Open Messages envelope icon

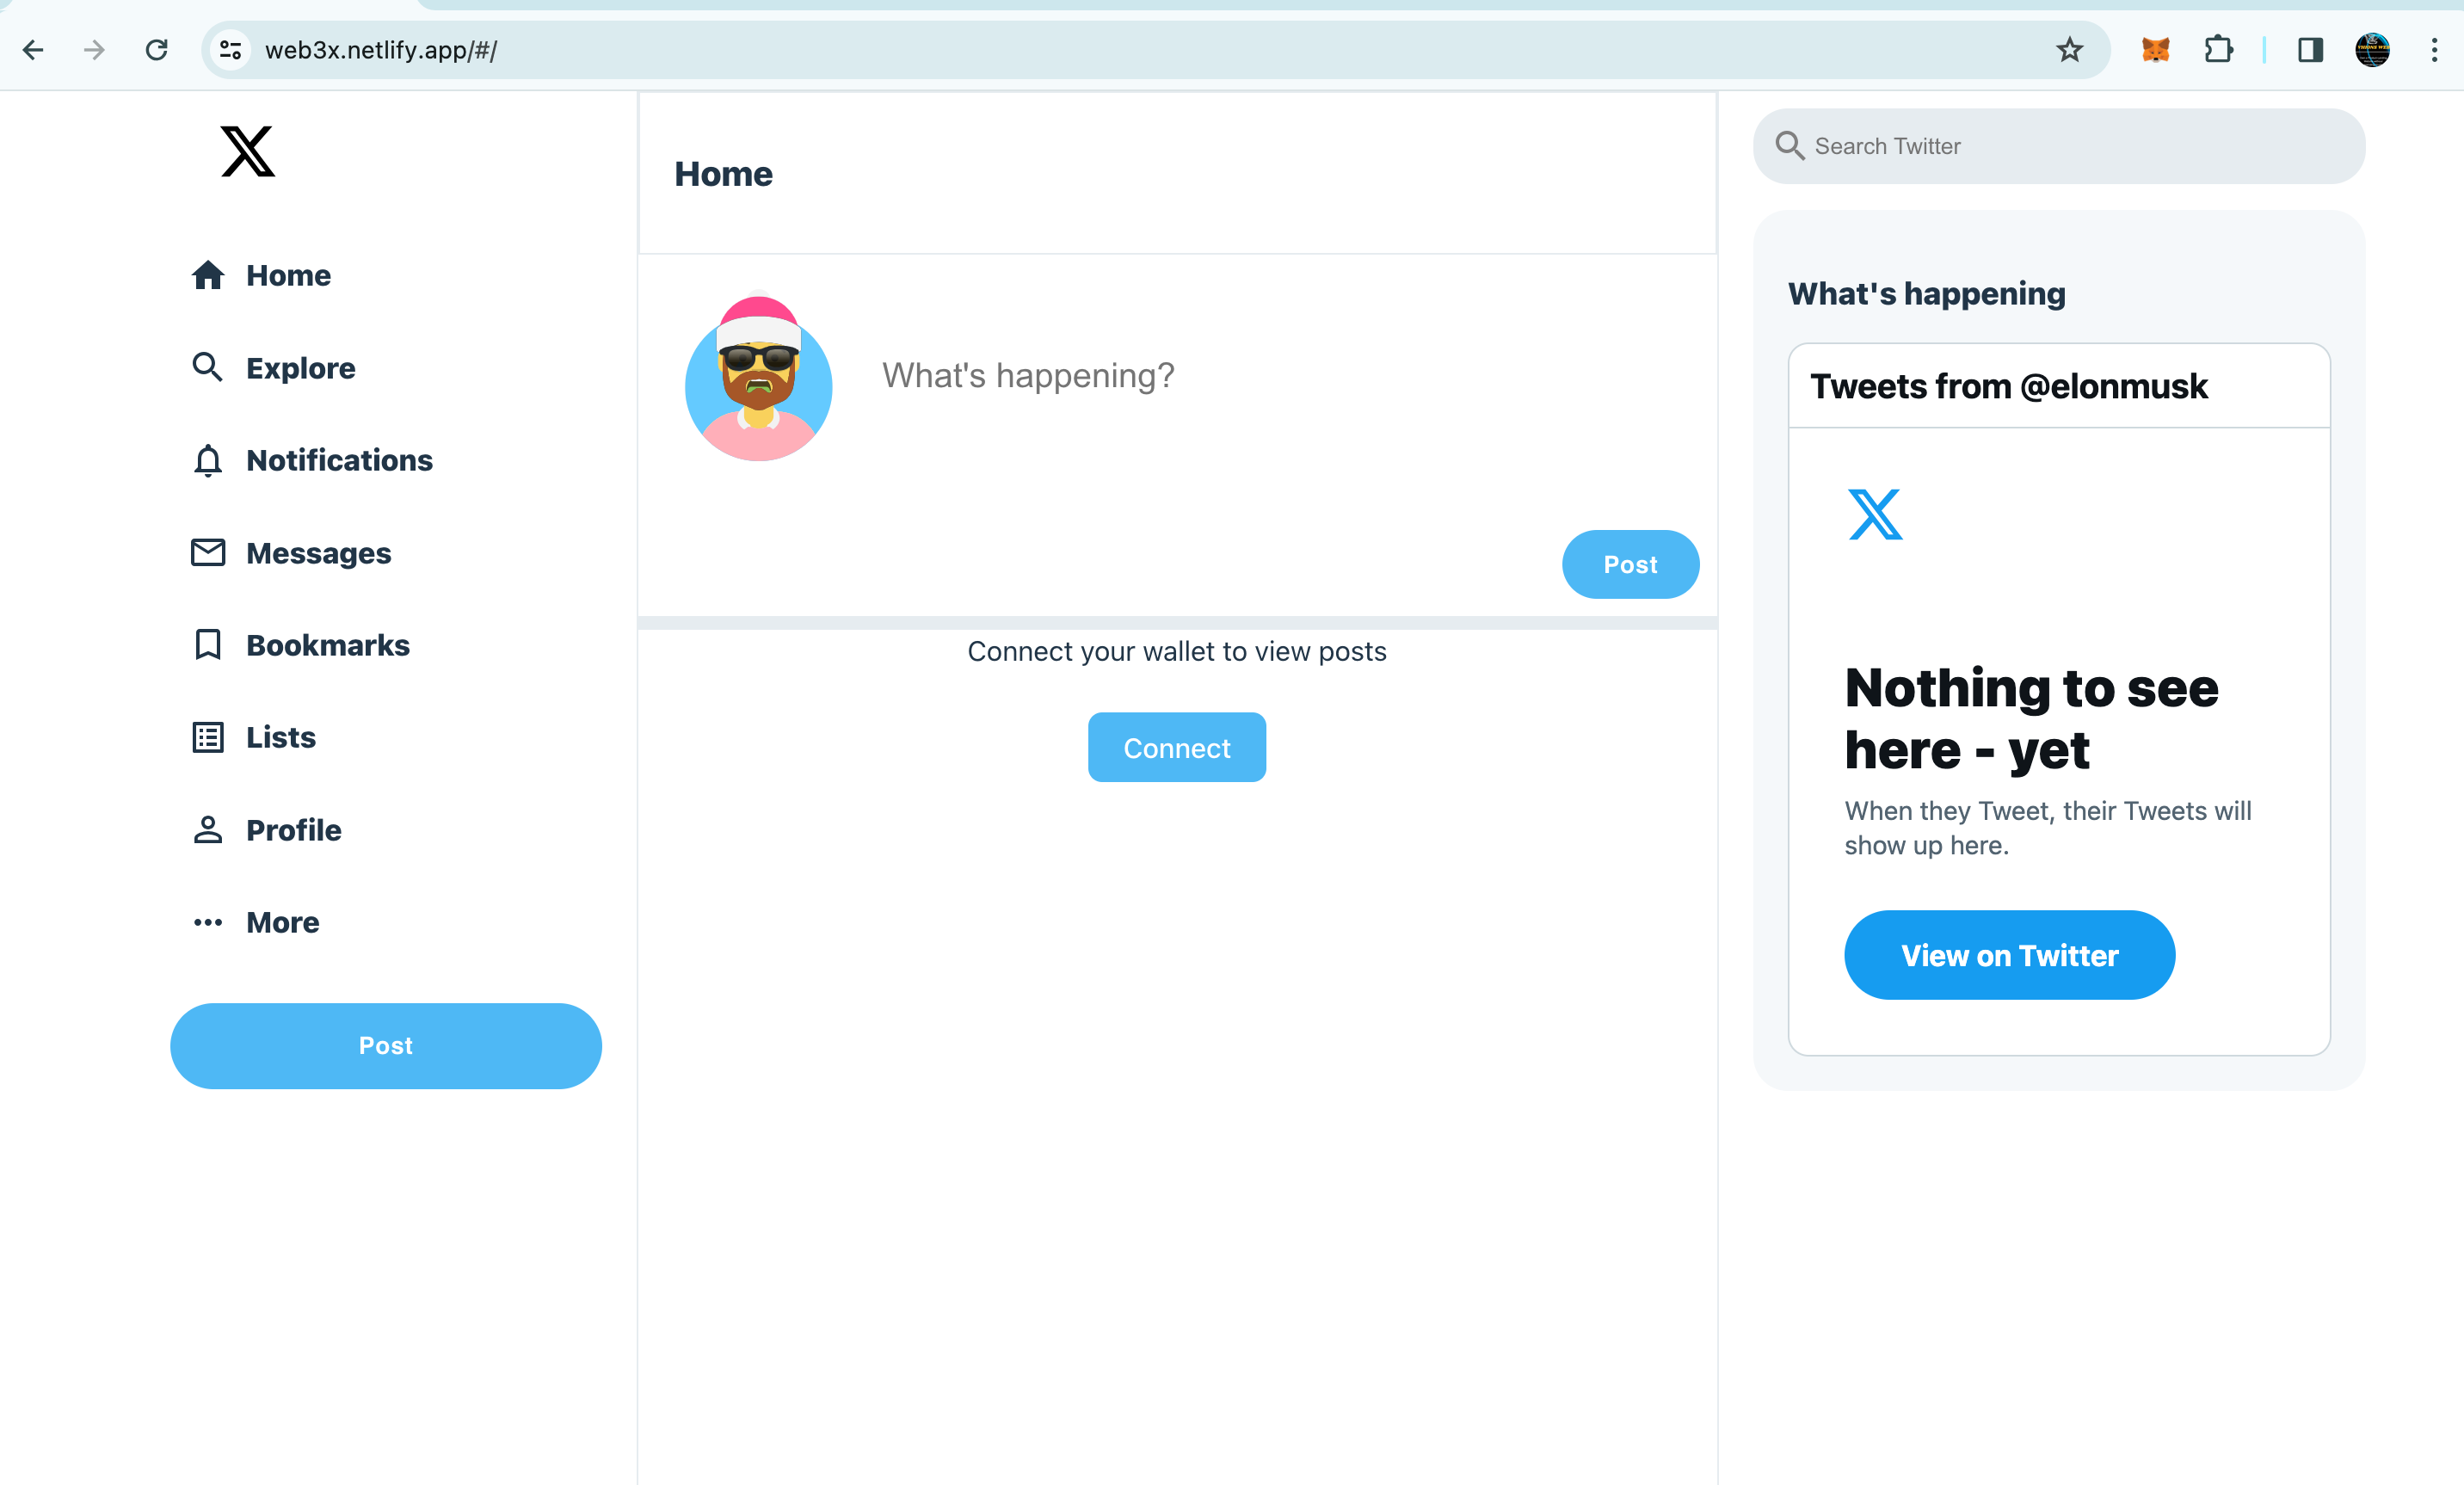coord(207,552)
